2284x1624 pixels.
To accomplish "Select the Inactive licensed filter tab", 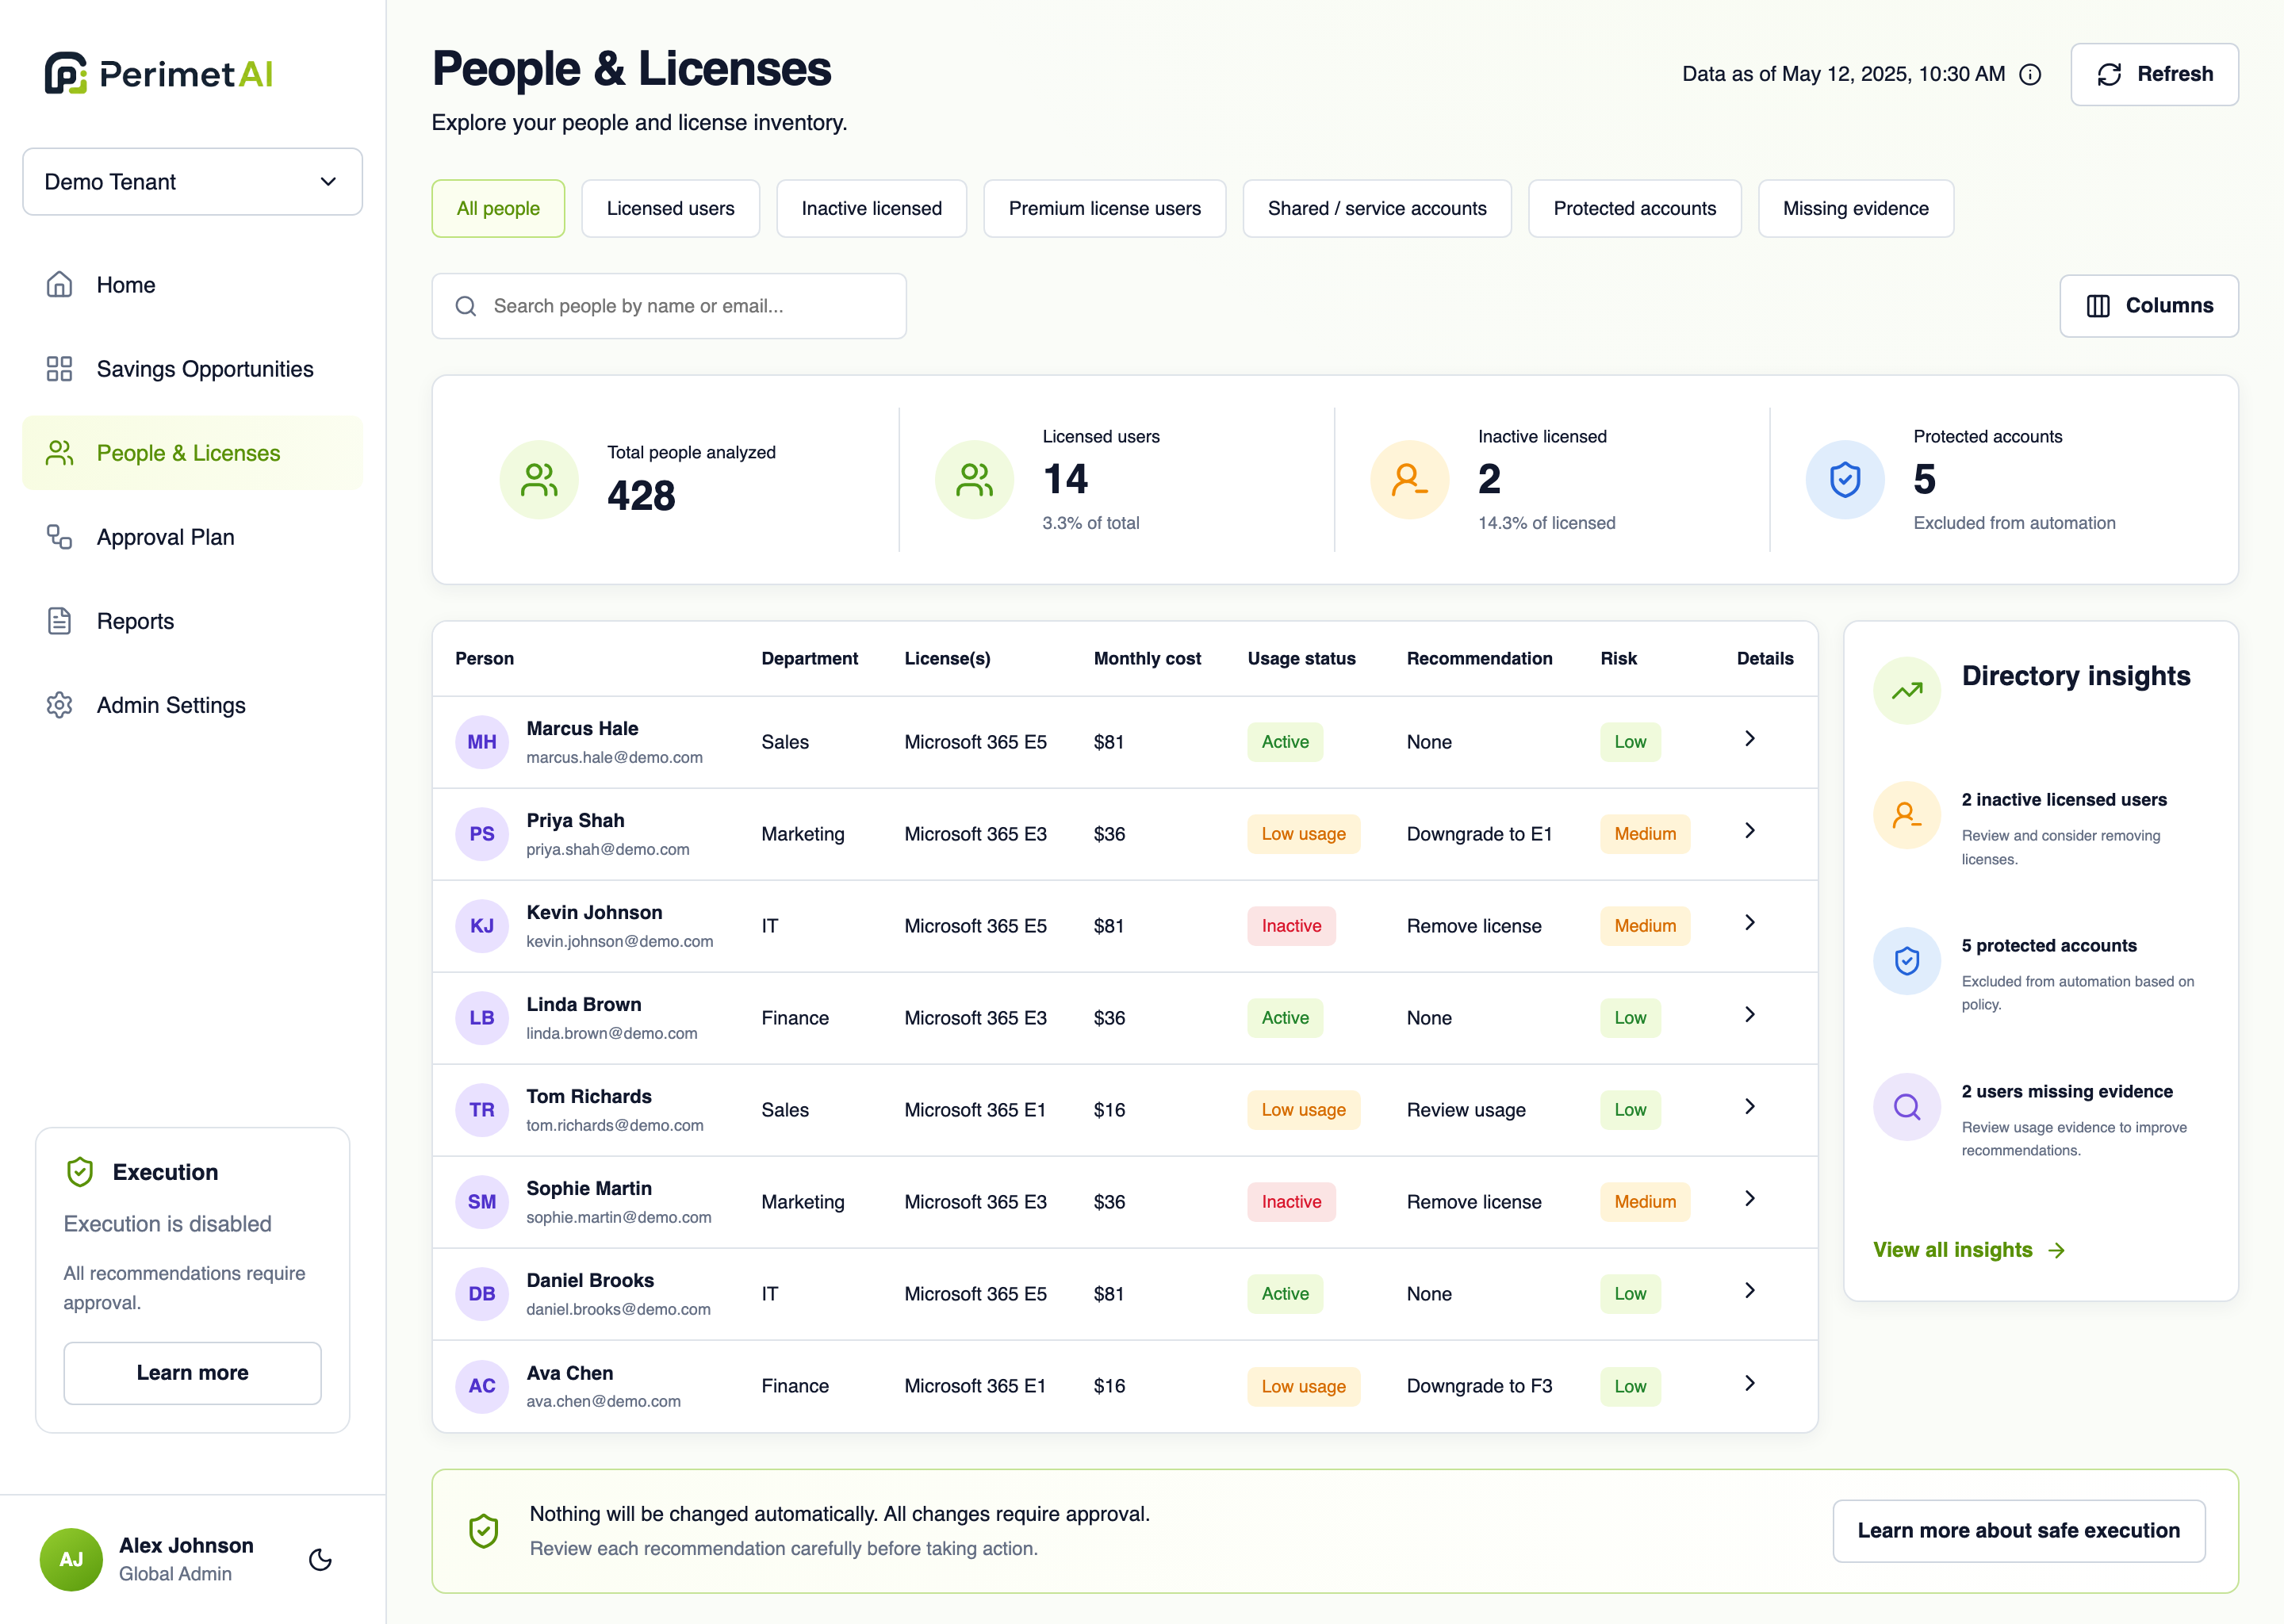I will tap(871, 208).
